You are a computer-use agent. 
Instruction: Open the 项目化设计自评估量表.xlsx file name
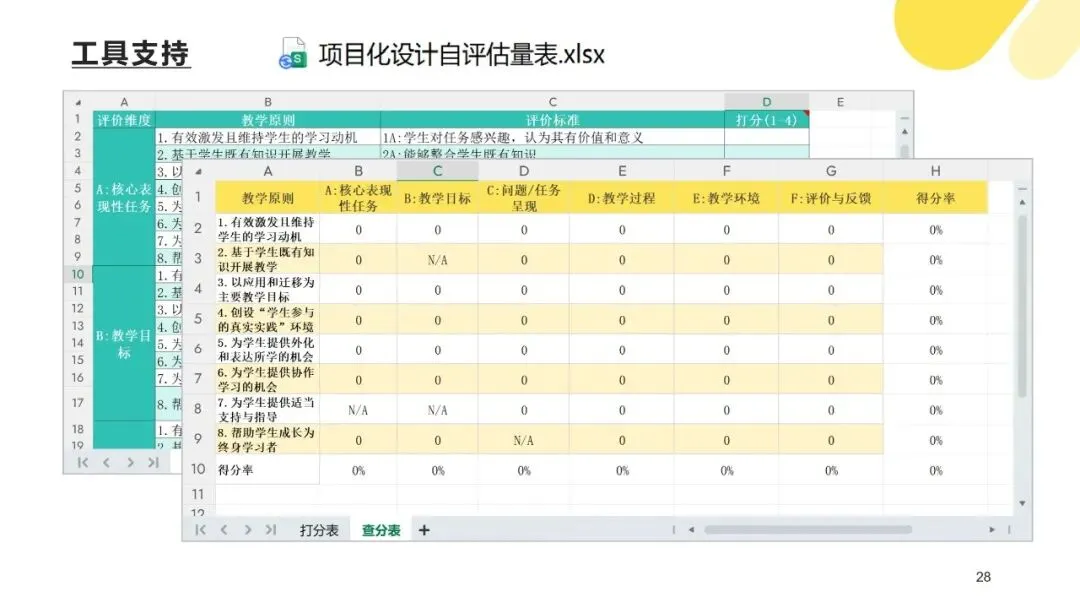[x=461, y=54]
